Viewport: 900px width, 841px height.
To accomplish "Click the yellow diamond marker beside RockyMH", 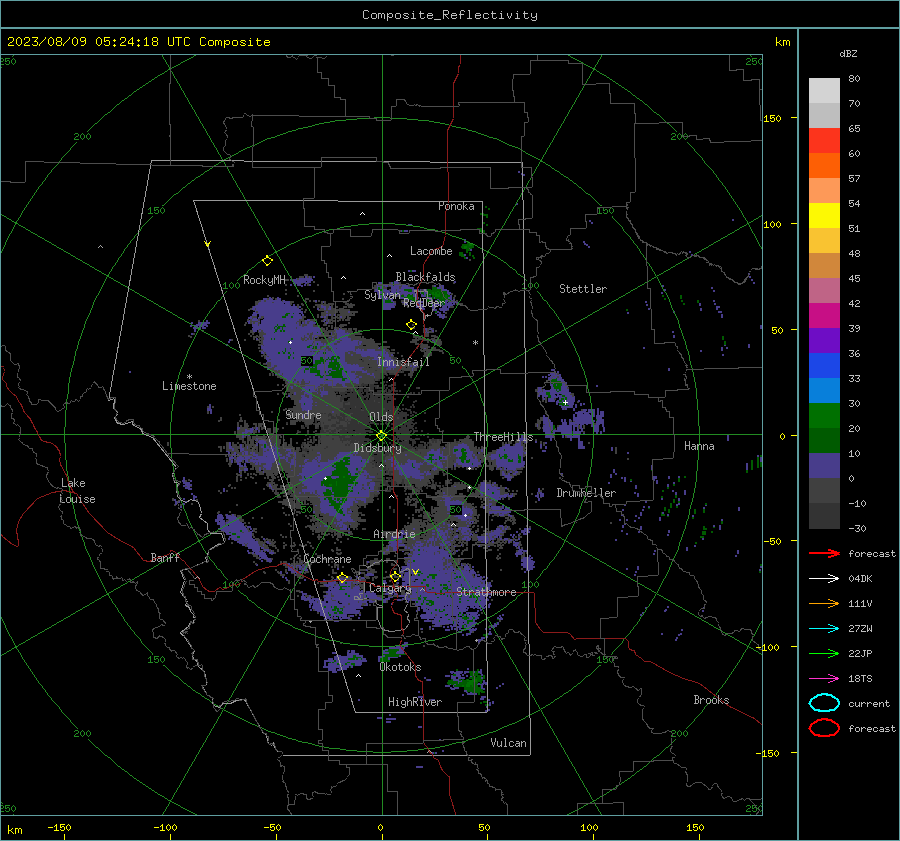I will pos(267,261).
